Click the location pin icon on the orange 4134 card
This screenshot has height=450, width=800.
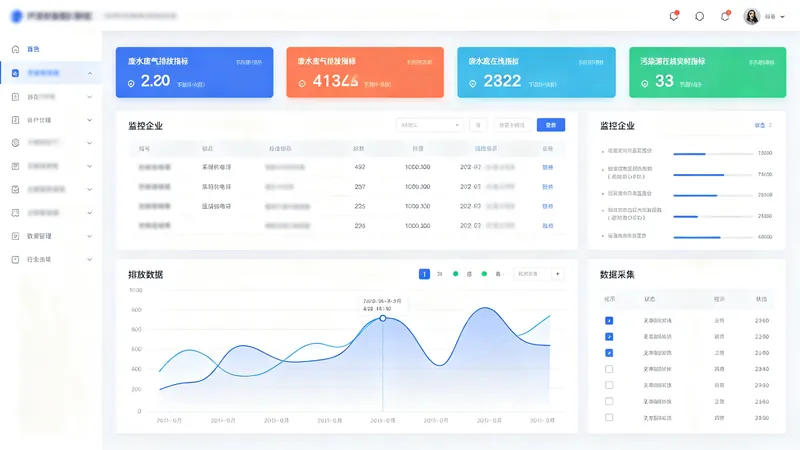point(302,83)
